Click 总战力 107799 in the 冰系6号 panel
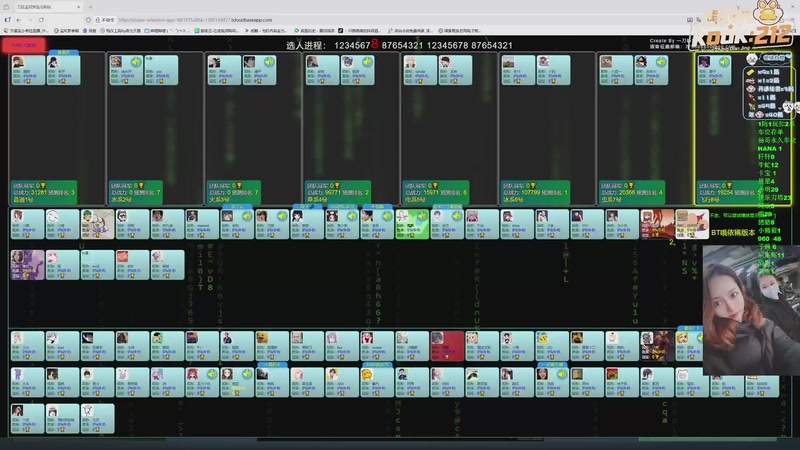Viewport: 800px width, 450px height. (521, 193)
